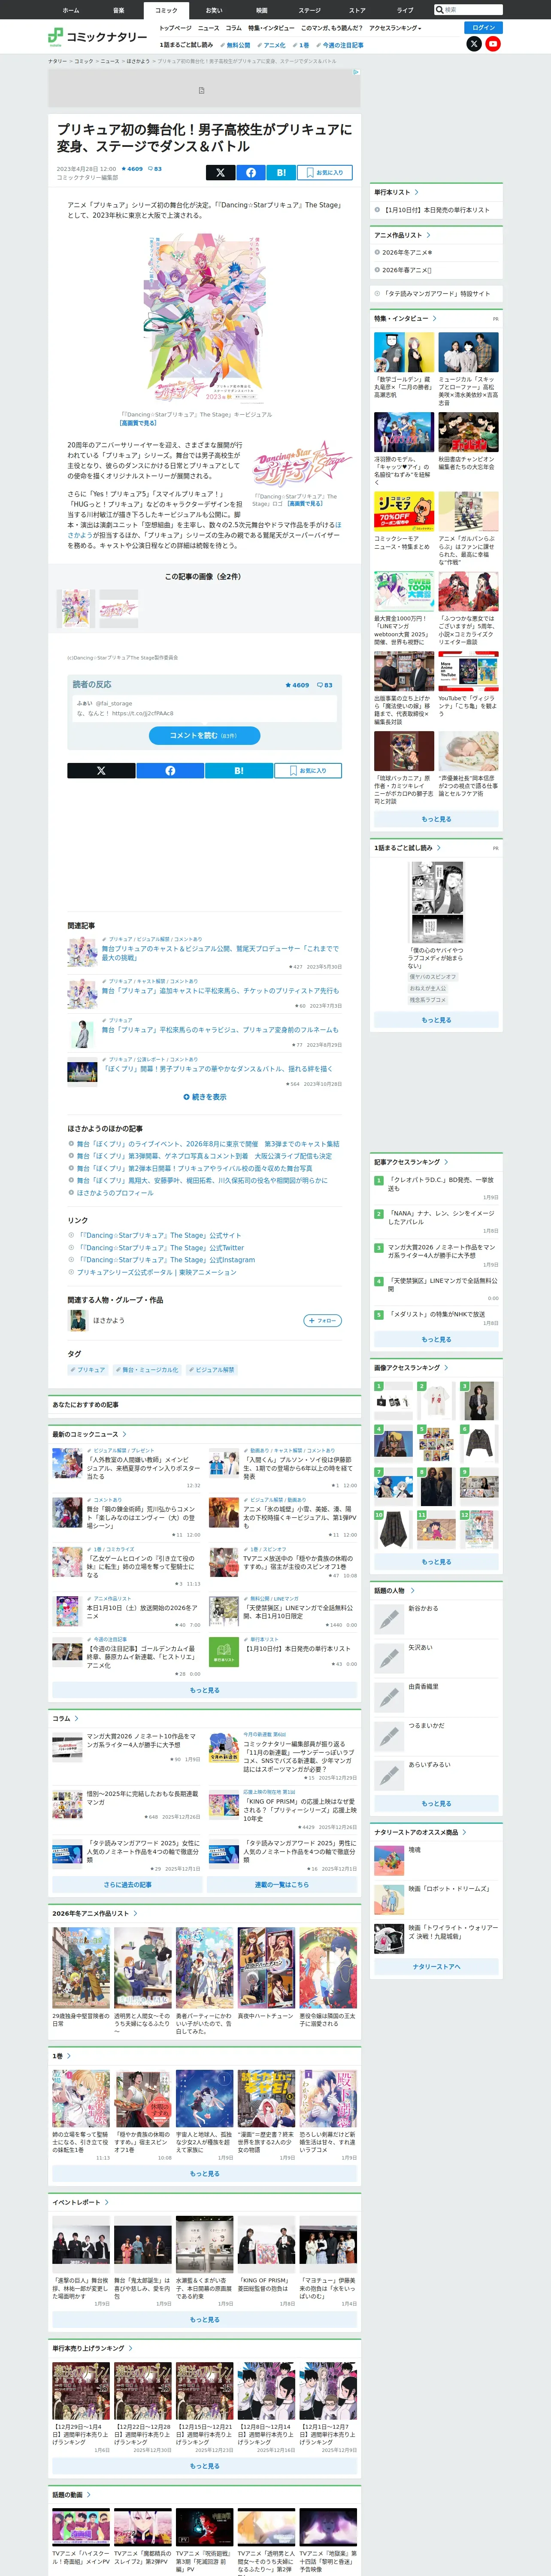Image resolution: width=551 pixels, height=2576 pixels.
Task: Open the logo thumbnail in この記事の画像
Action: pos(119,608)
